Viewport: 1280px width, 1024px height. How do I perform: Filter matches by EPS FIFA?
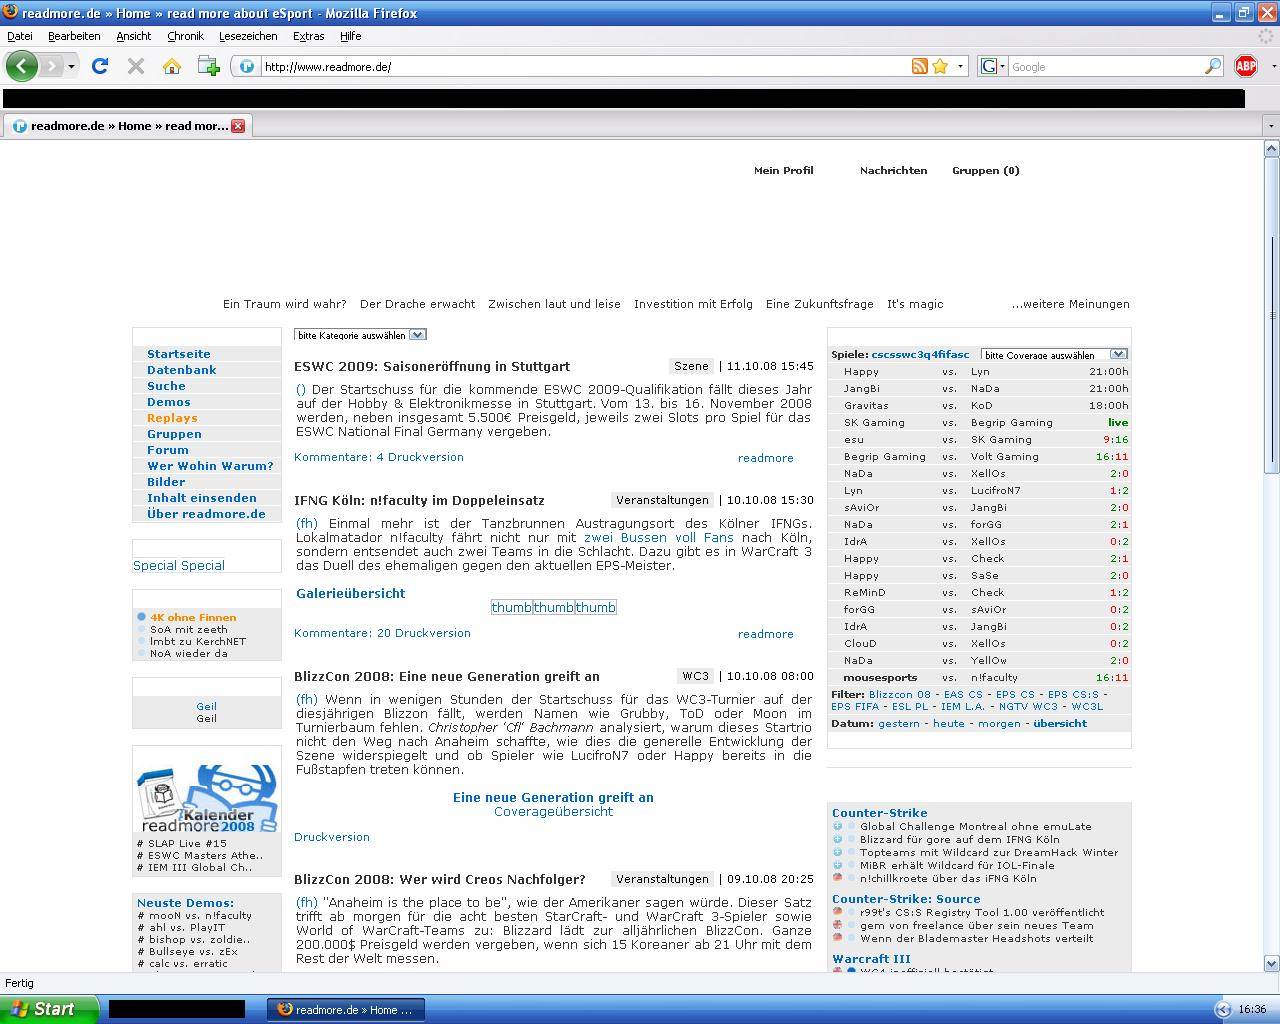tap(855, 706)
